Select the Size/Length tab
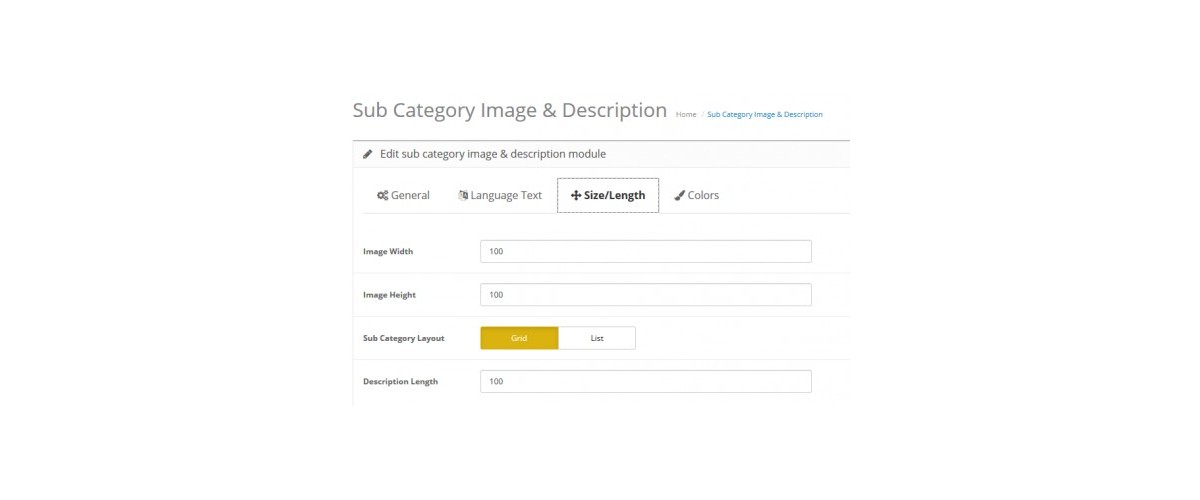The height and width of the screenshot is (500, 1200). [608, 195]
